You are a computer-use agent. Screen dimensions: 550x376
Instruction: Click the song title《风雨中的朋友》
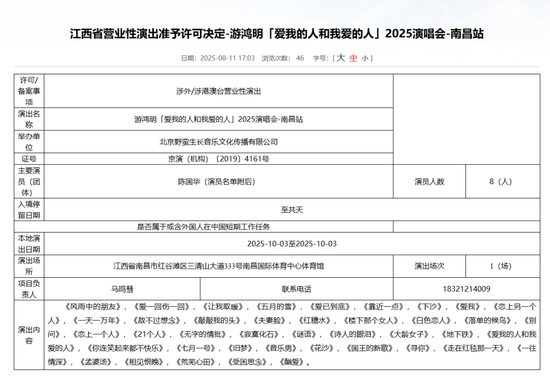pyautogui.click(x=93, y=307)
